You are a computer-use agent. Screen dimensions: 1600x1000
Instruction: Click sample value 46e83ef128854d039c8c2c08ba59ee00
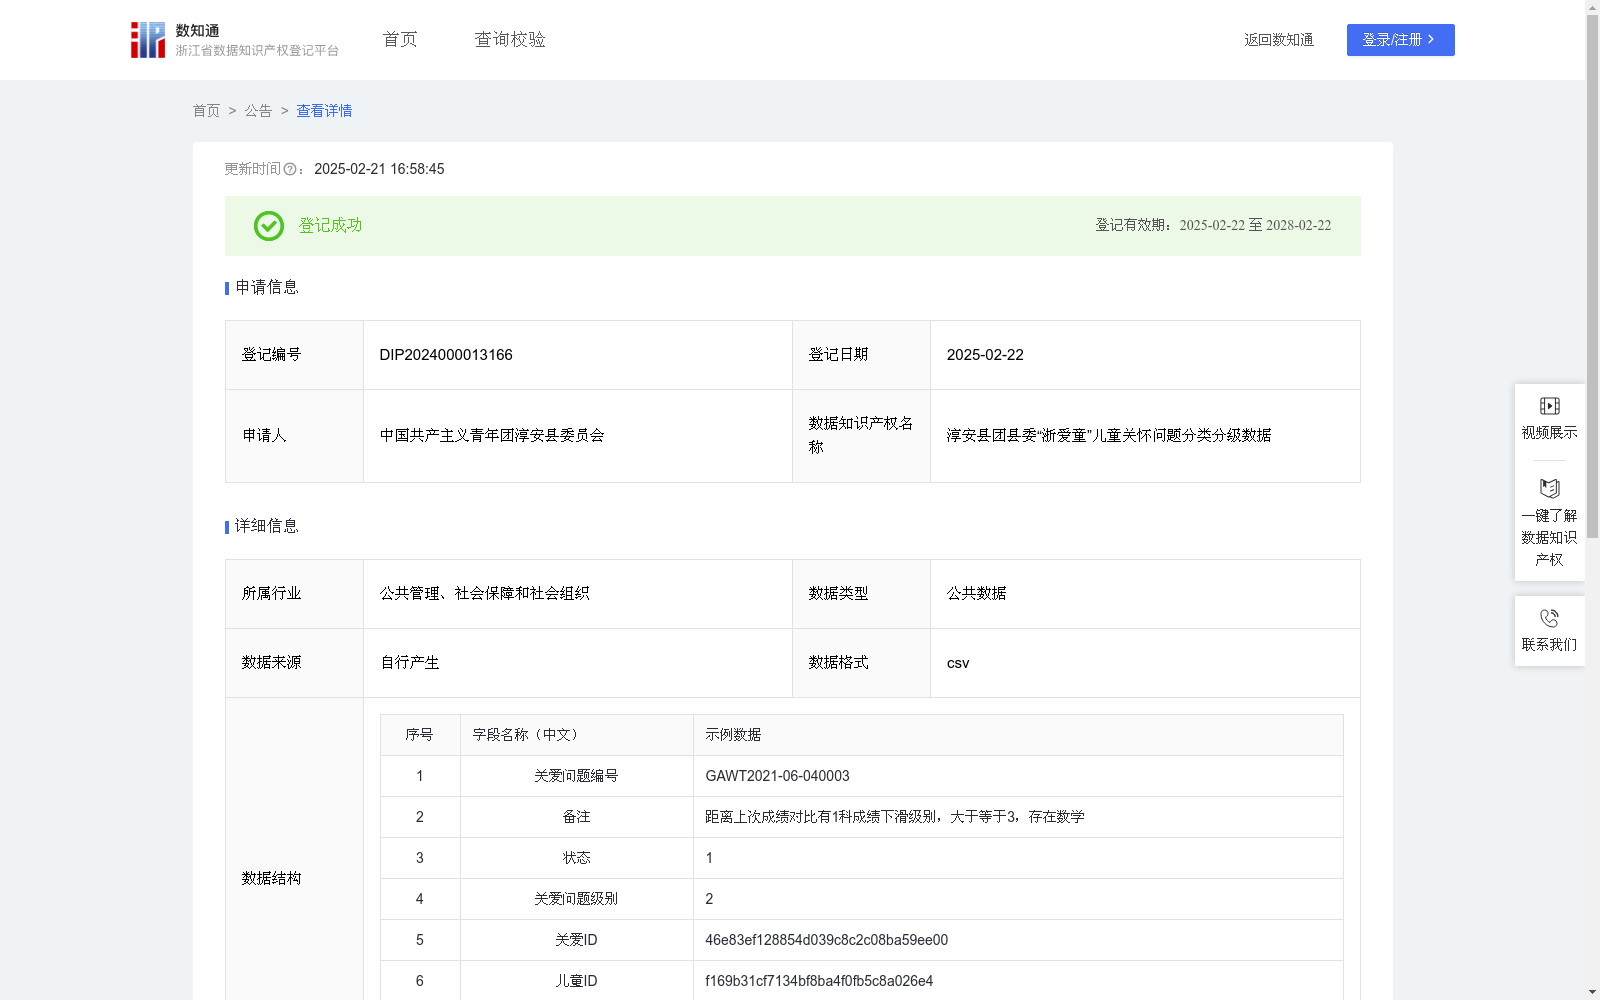(x=826, y=940)
